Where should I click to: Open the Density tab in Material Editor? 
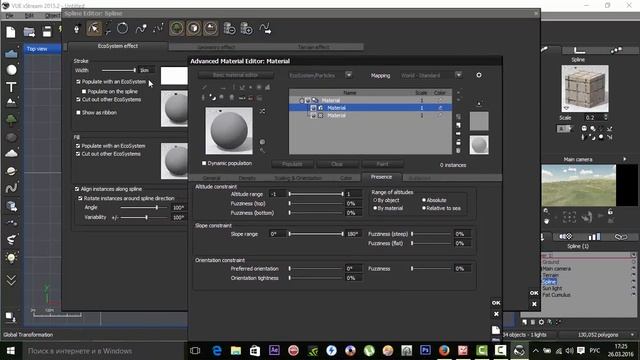point(247,178)
